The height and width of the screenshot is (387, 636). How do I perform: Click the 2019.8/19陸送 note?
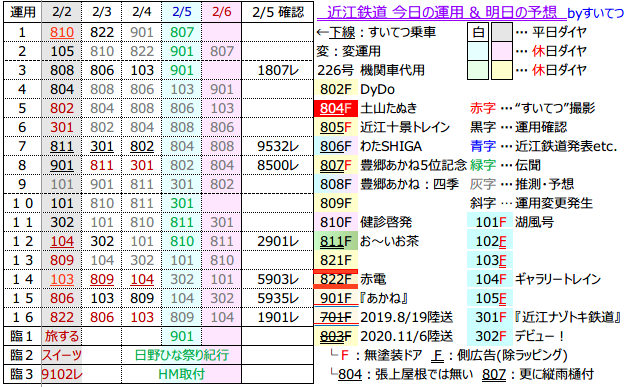406,317
